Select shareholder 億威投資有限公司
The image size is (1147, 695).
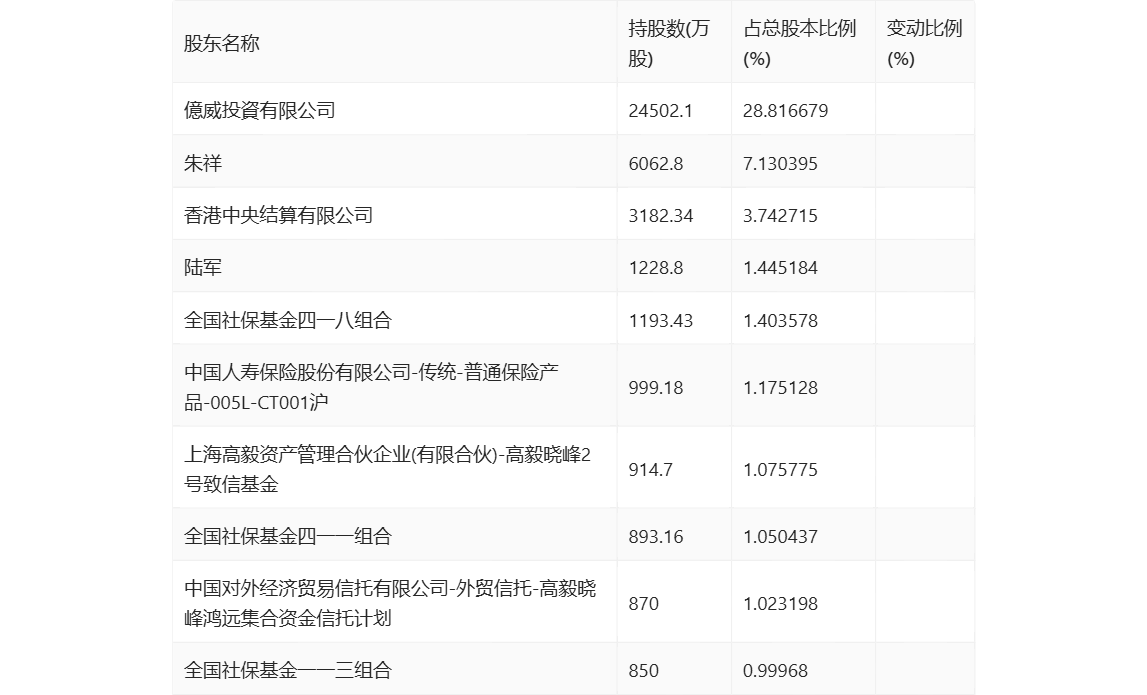pos(260,110)
